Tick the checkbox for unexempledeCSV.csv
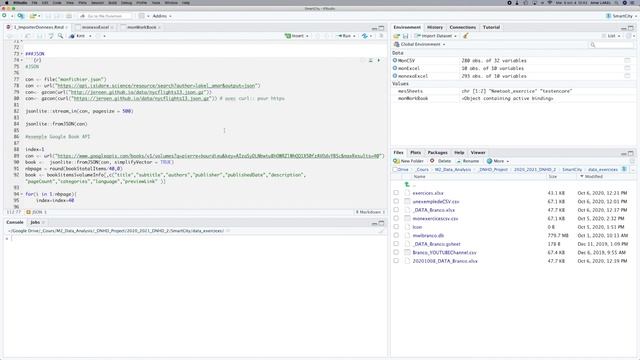This screenshot has height=360, width=640. pos(396,201)
